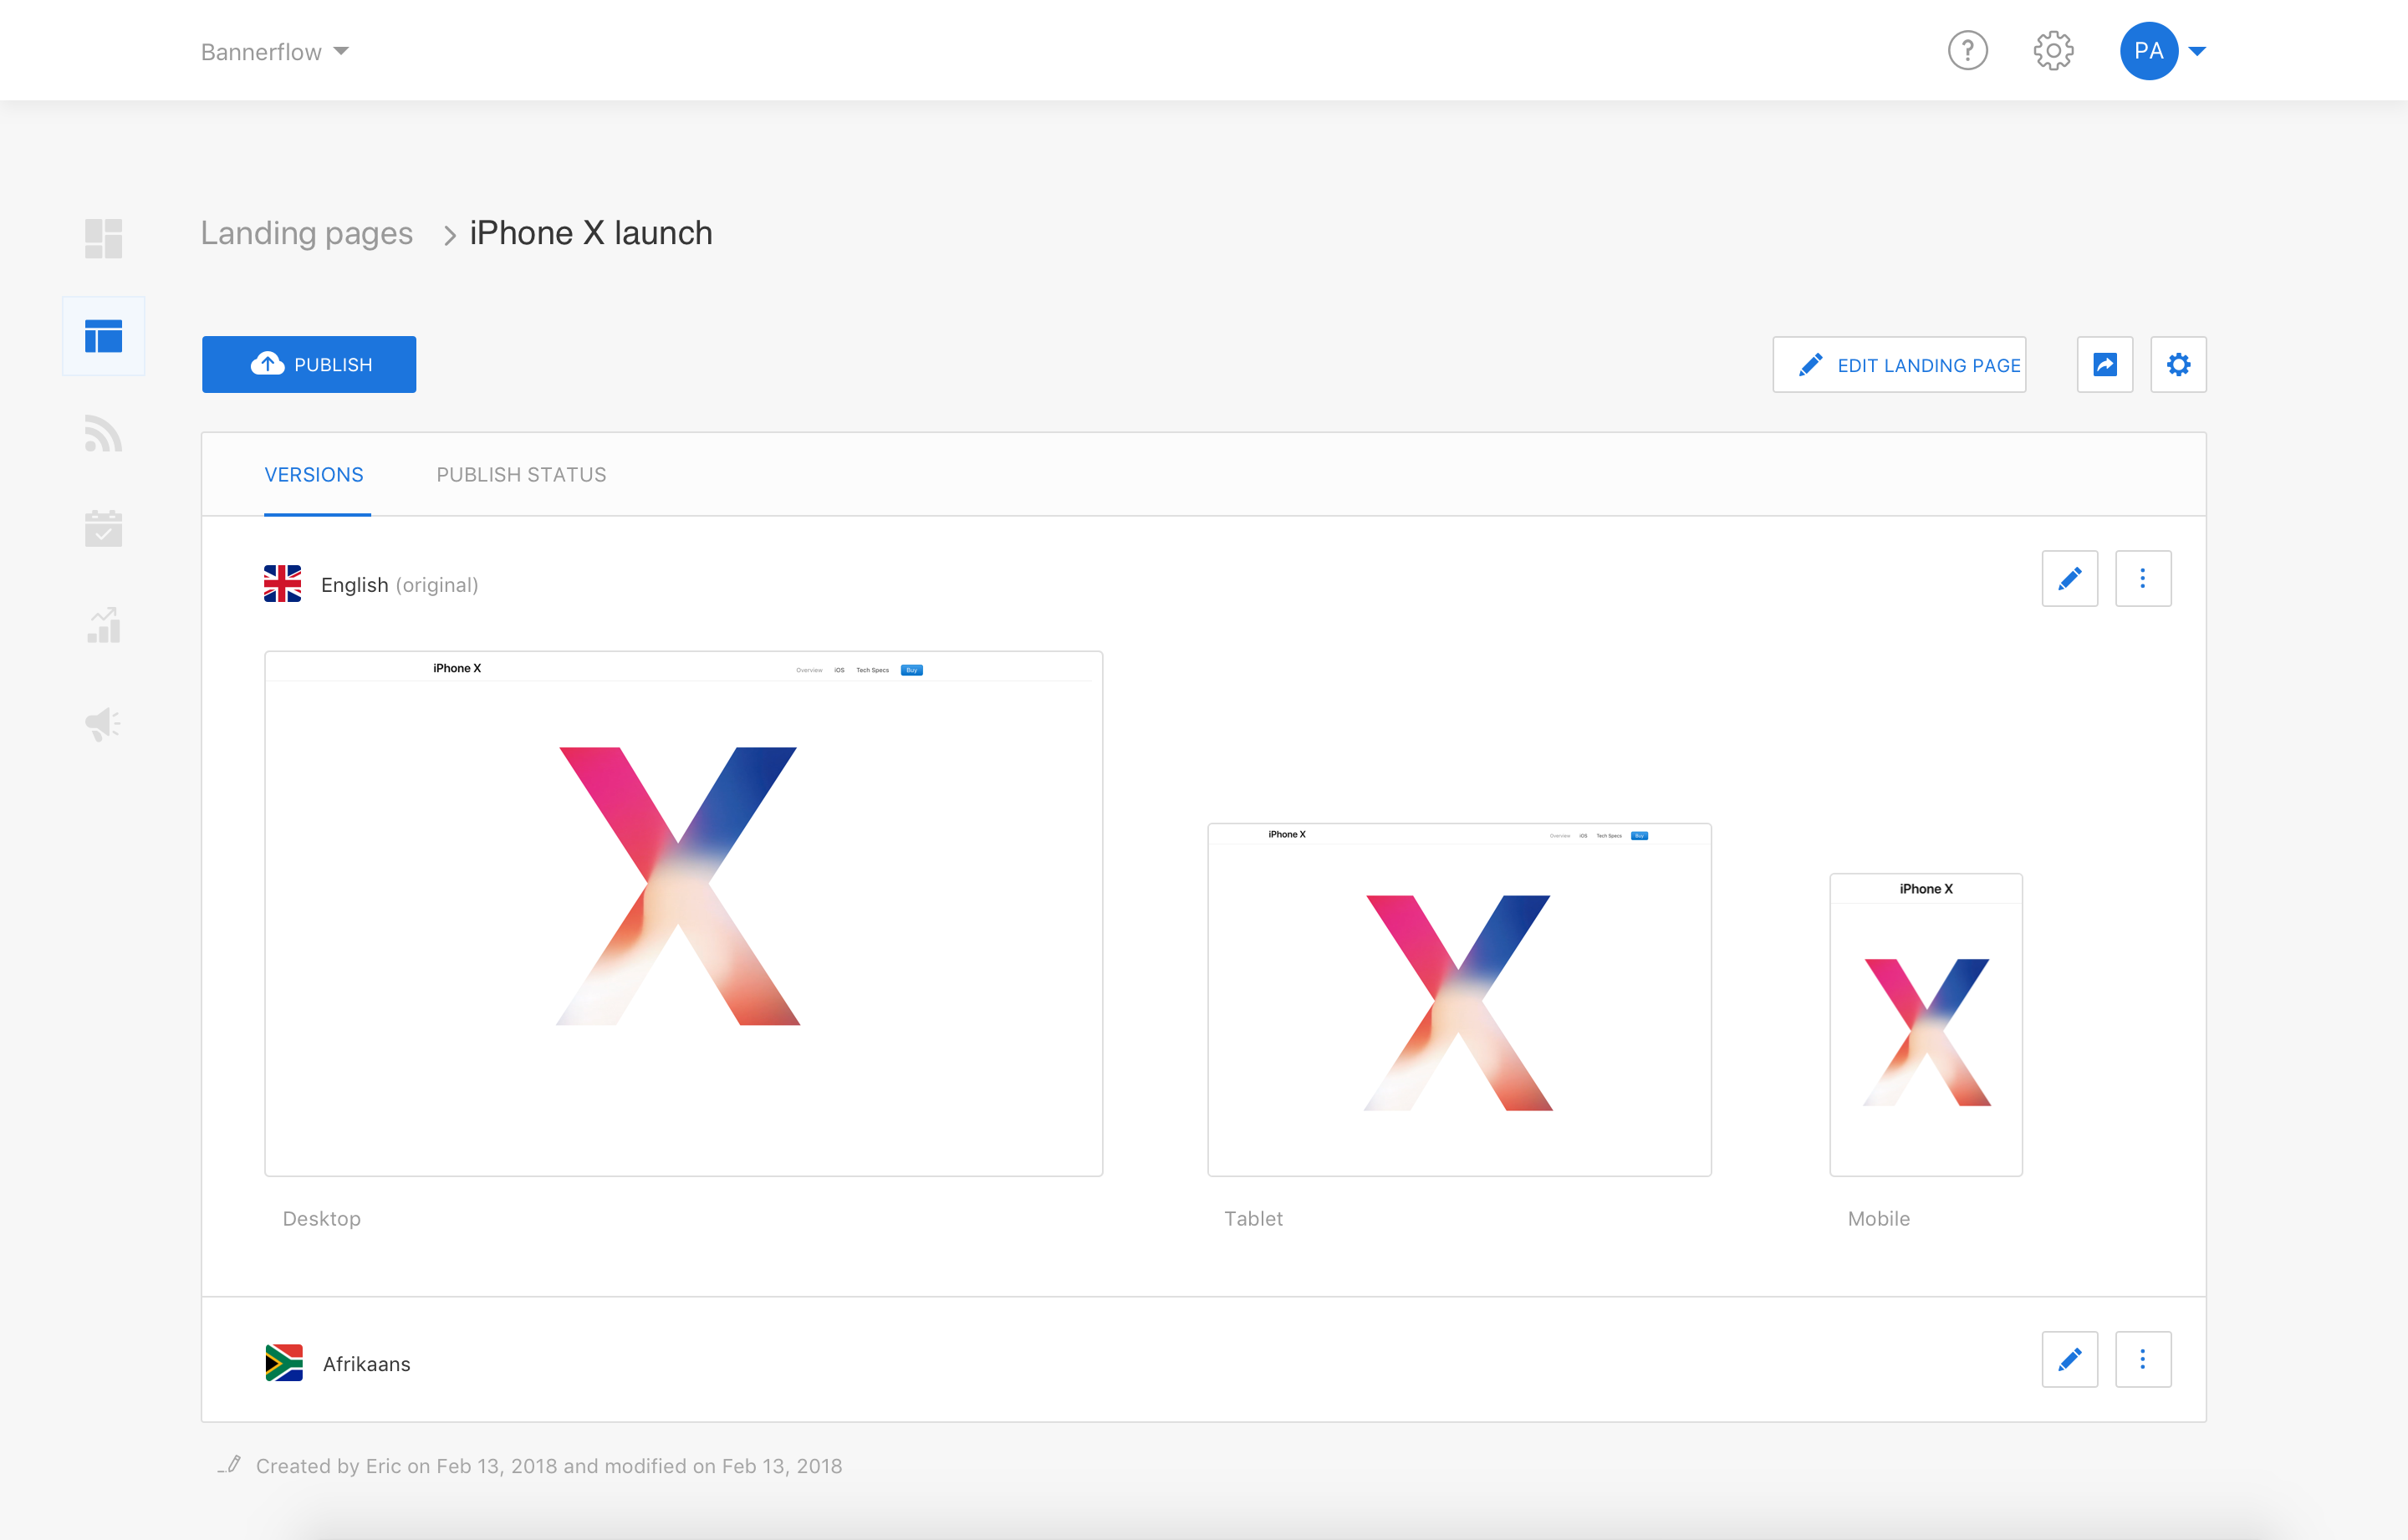Open the analytics chart sidebar icon
Viewport: 2408px width, 1540px height.
pyautogui.click(x=103, y=626)
